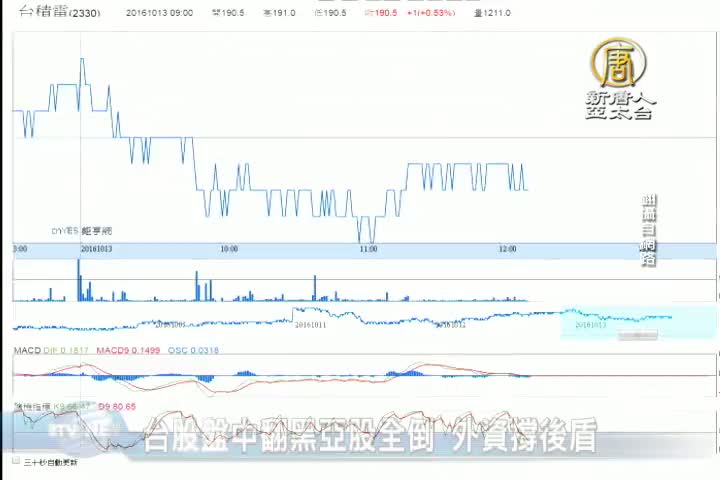The image size is (720, 480).
Task: Click the 12:00 time axis label
Action: (507, 249)
